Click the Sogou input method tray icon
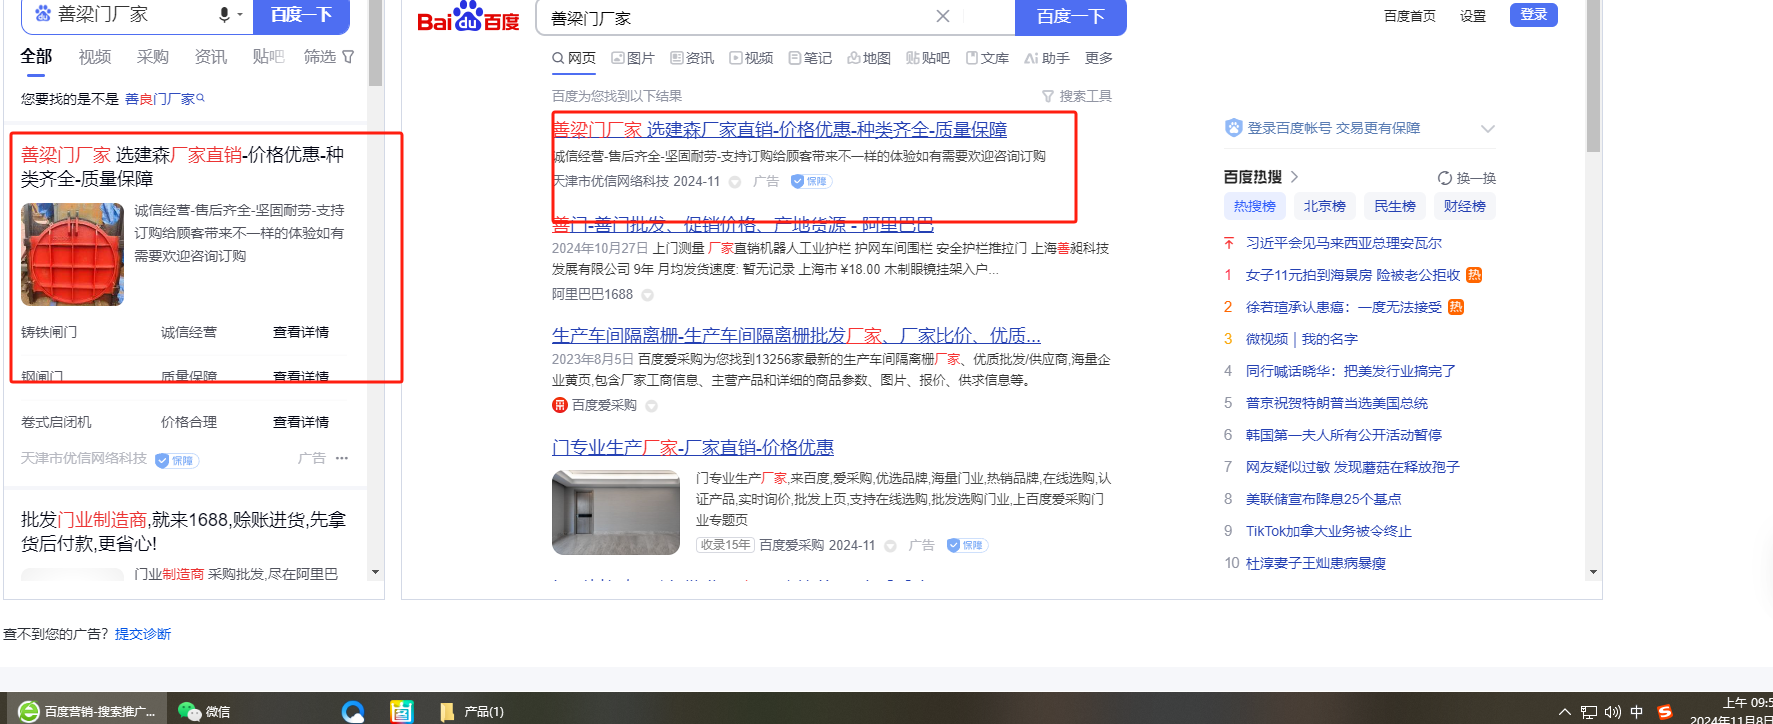Image resolution: width=1773 pixels, height=724 pixels. pos(1665,712)
